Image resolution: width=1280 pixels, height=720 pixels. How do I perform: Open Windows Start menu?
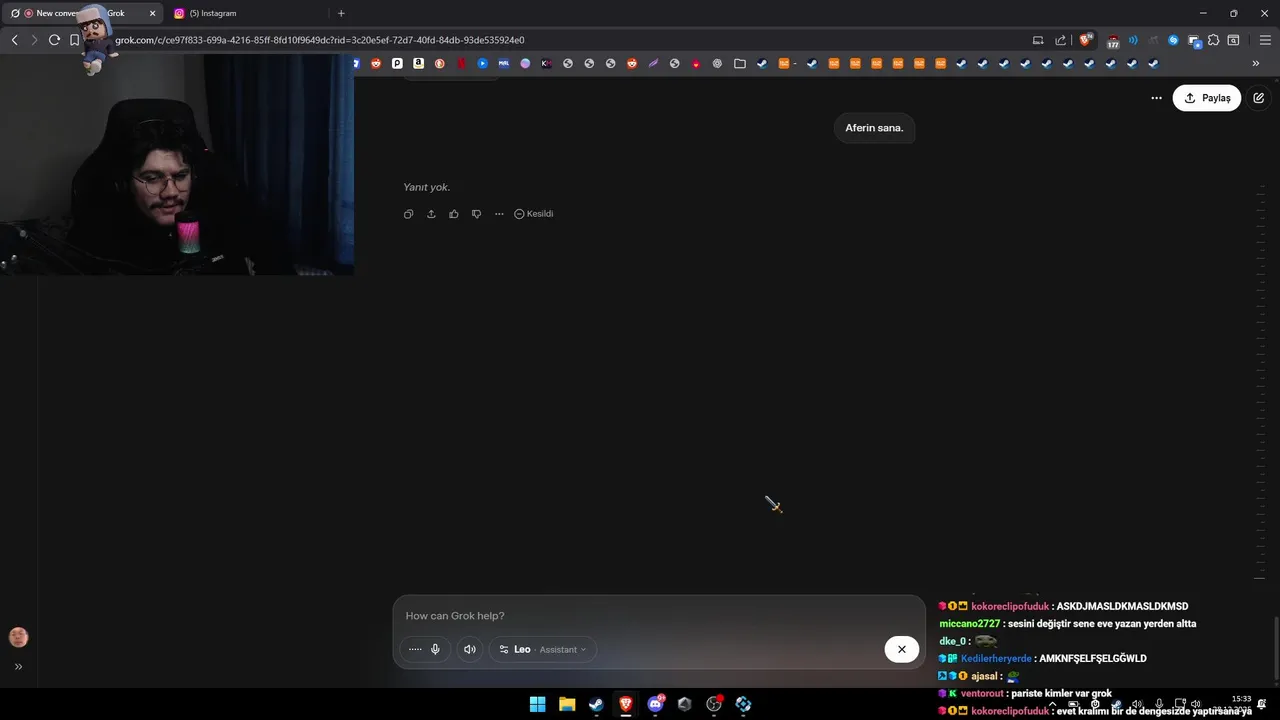pos(537,704)
